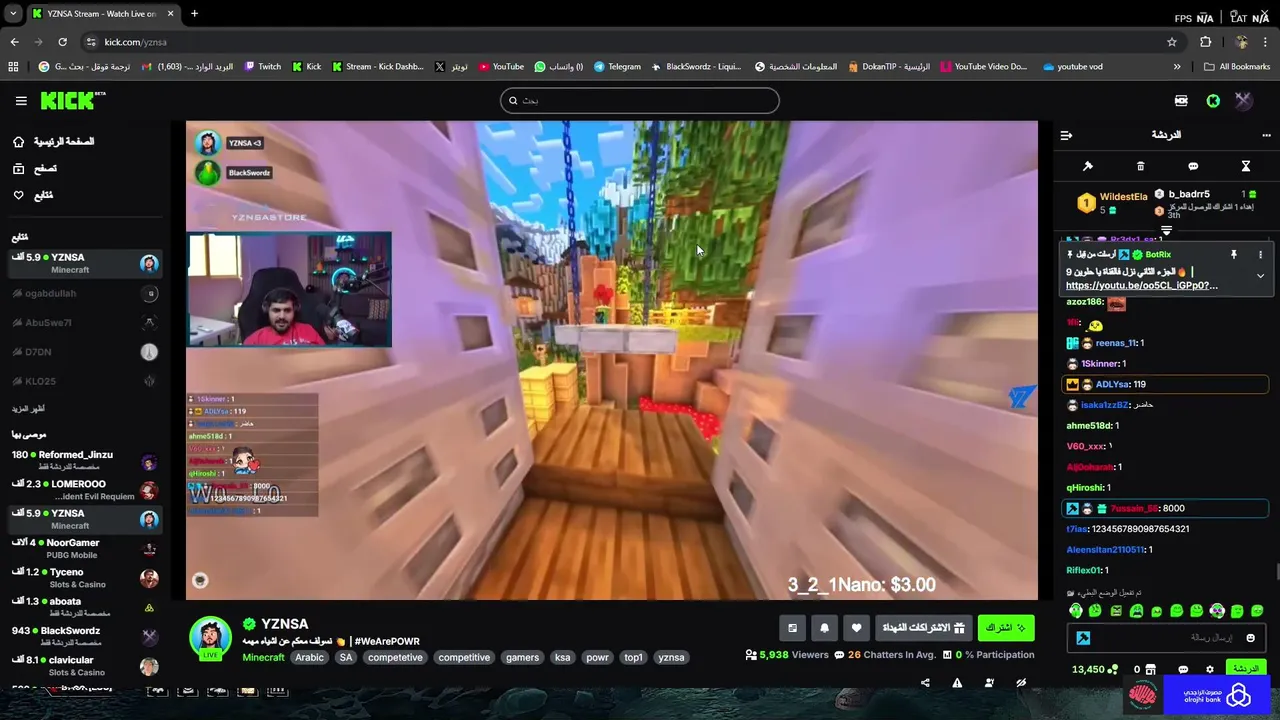Open the All Bookmarks folder
The height and width of the screenshot is (720, 1280).
(1237, 67)
